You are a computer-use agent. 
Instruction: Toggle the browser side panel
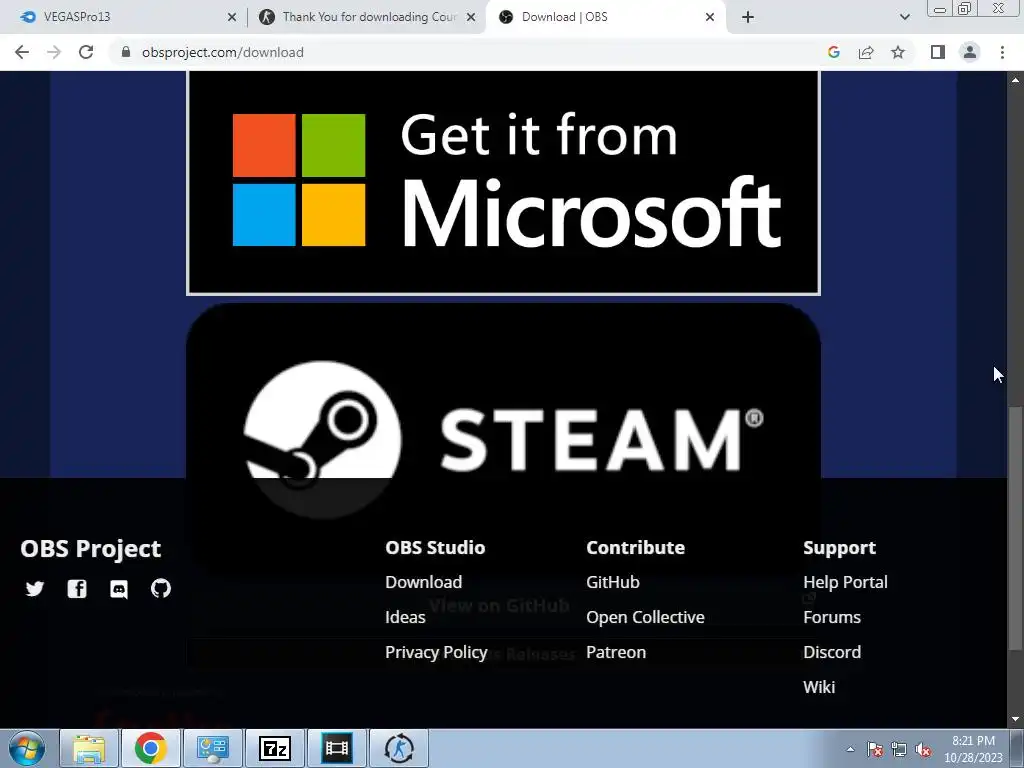tap(938, 52)
